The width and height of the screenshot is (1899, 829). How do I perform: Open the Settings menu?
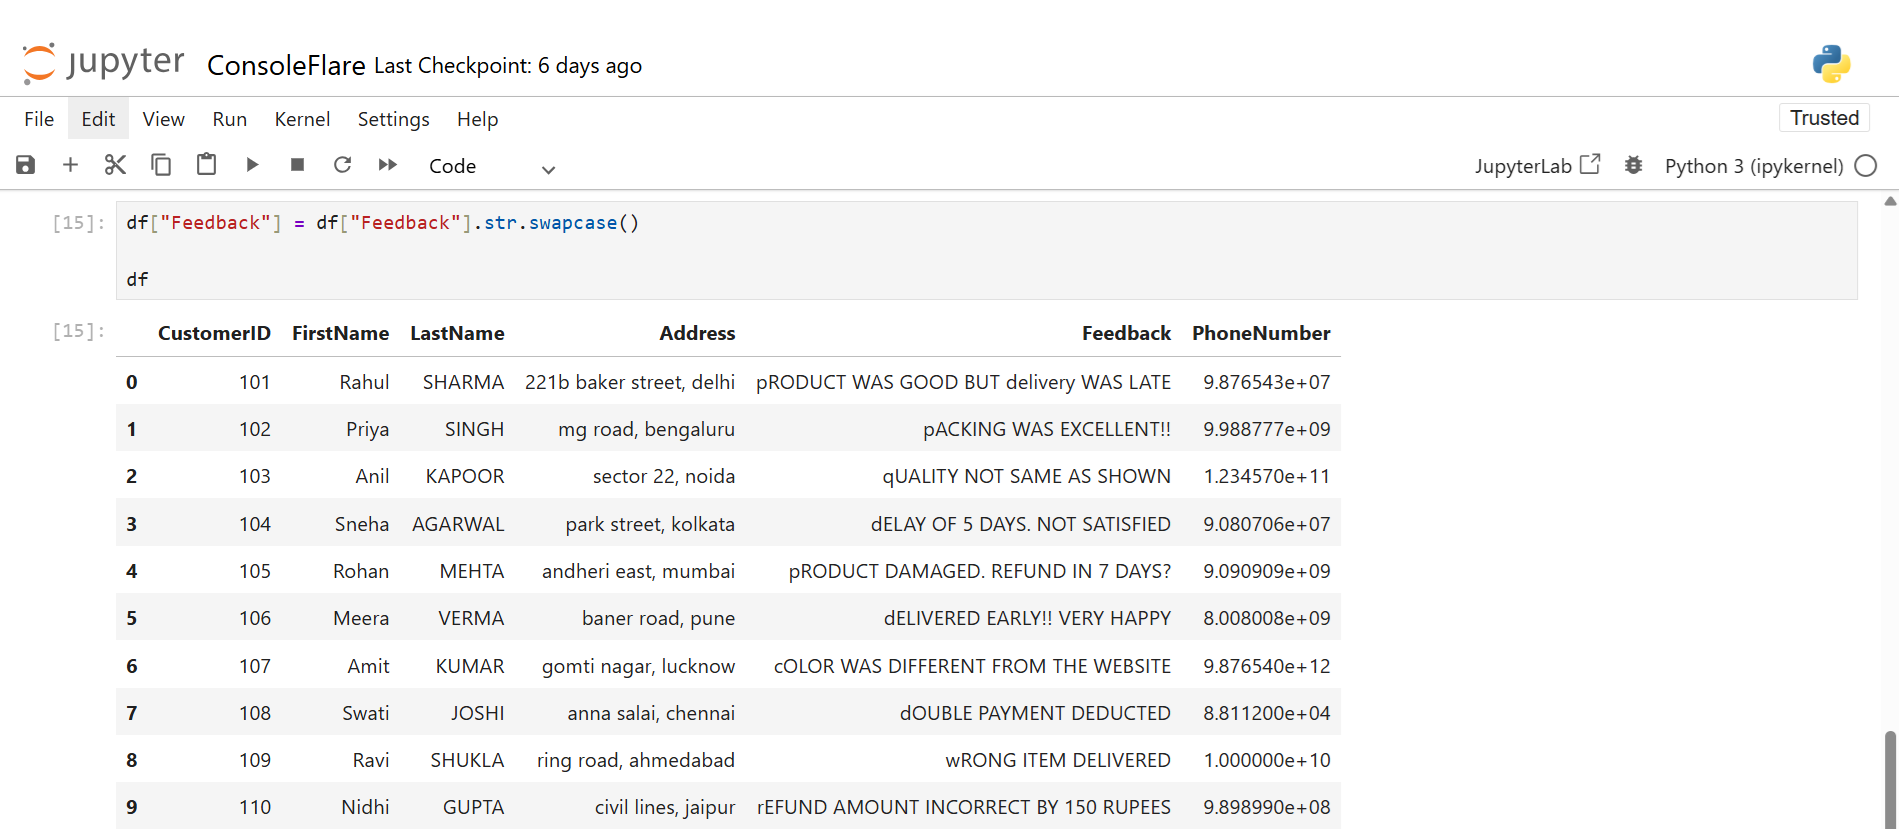click(393, 119)
